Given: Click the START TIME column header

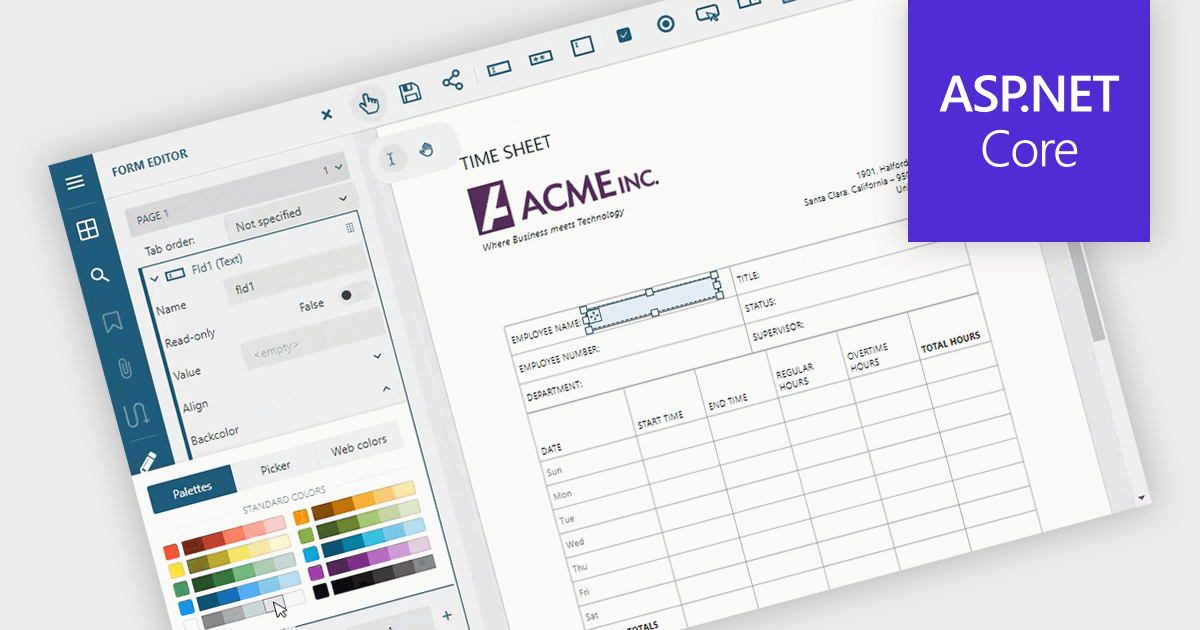Looking at the screenshot, I should pyautogui.click(x=660, y=421).
